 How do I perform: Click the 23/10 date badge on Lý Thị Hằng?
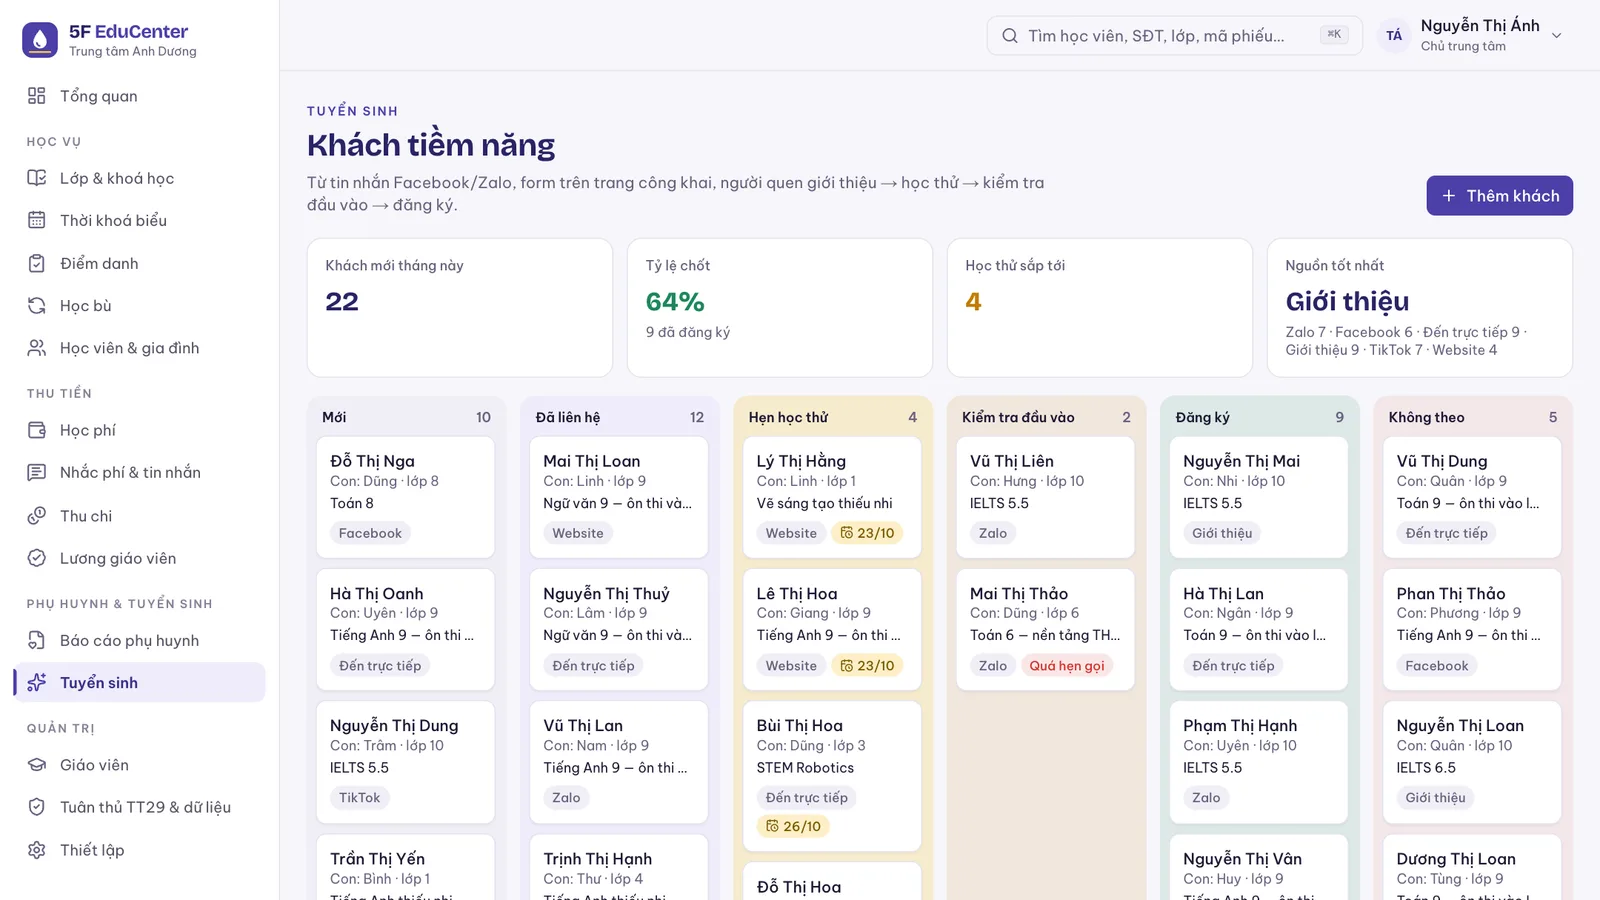point(867,533)
